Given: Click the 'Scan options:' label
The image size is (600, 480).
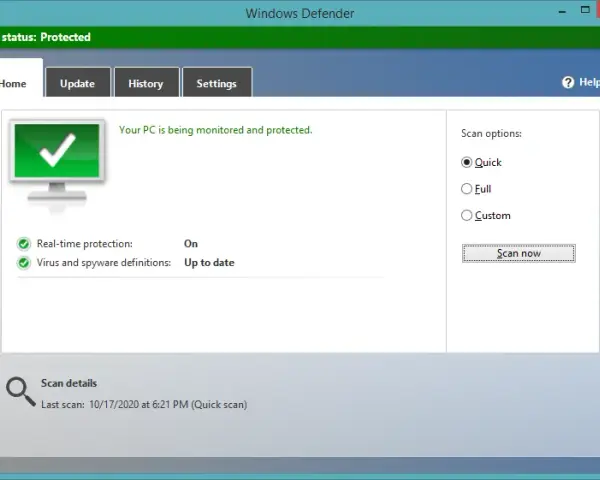Looking at the screenshot, I should [491, 134].
